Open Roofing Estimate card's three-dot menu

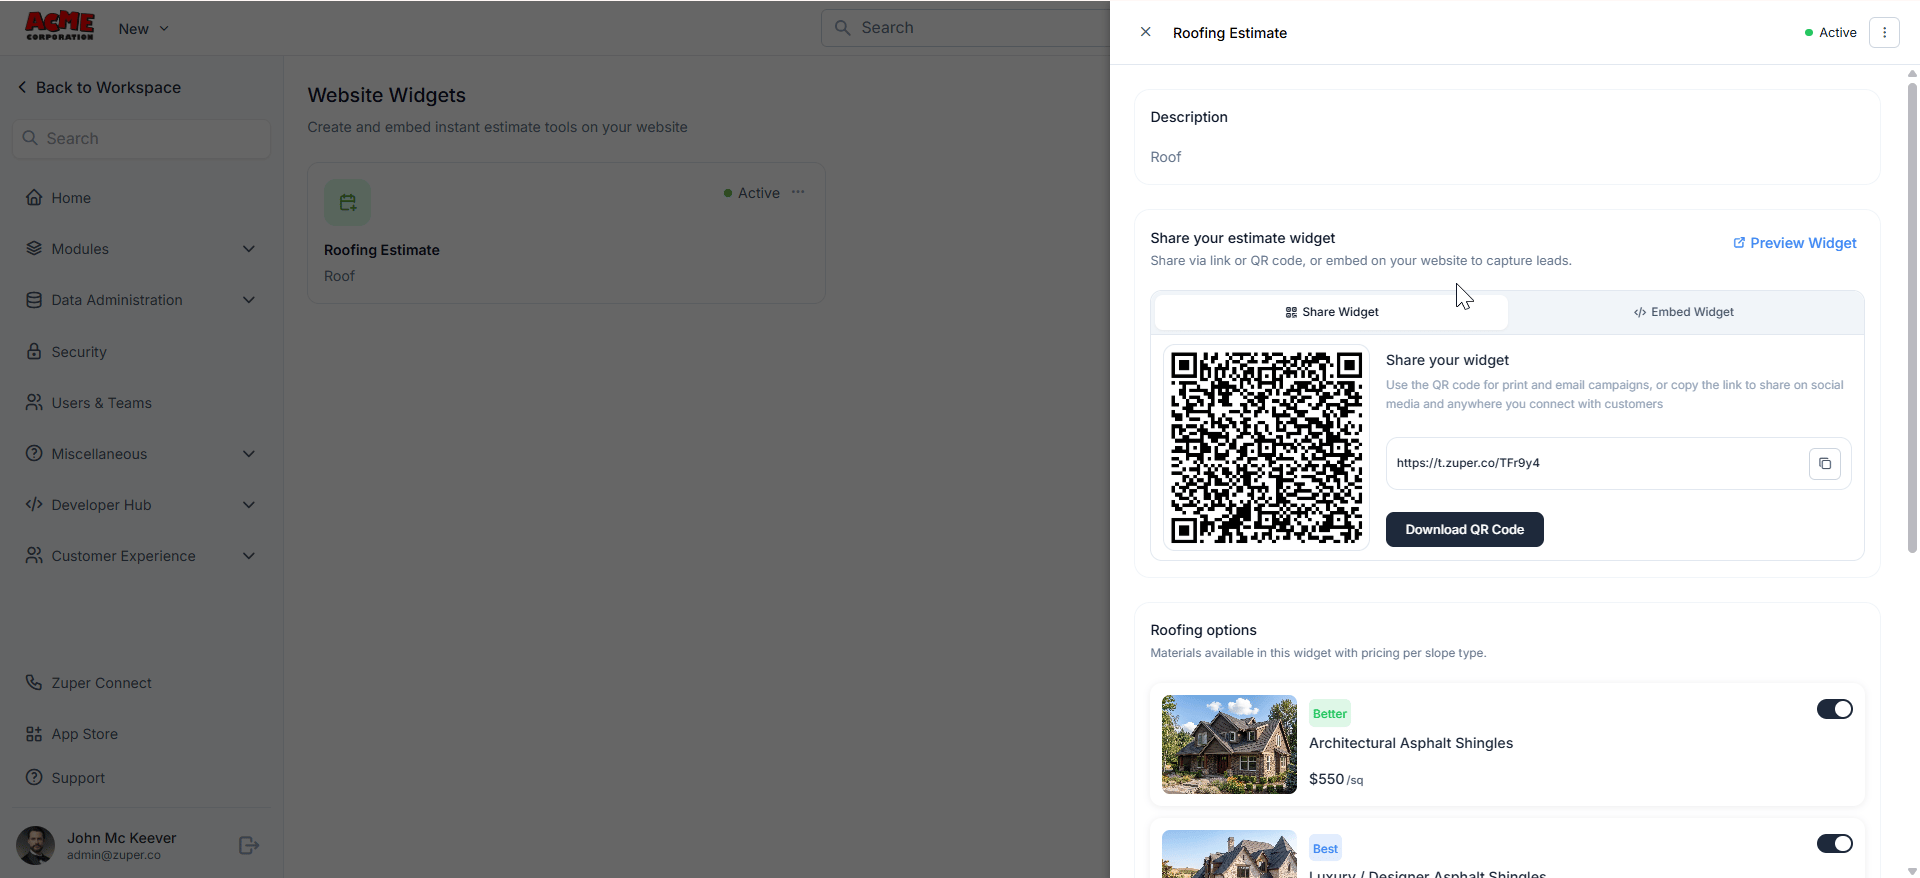click(x=798, y=192)
